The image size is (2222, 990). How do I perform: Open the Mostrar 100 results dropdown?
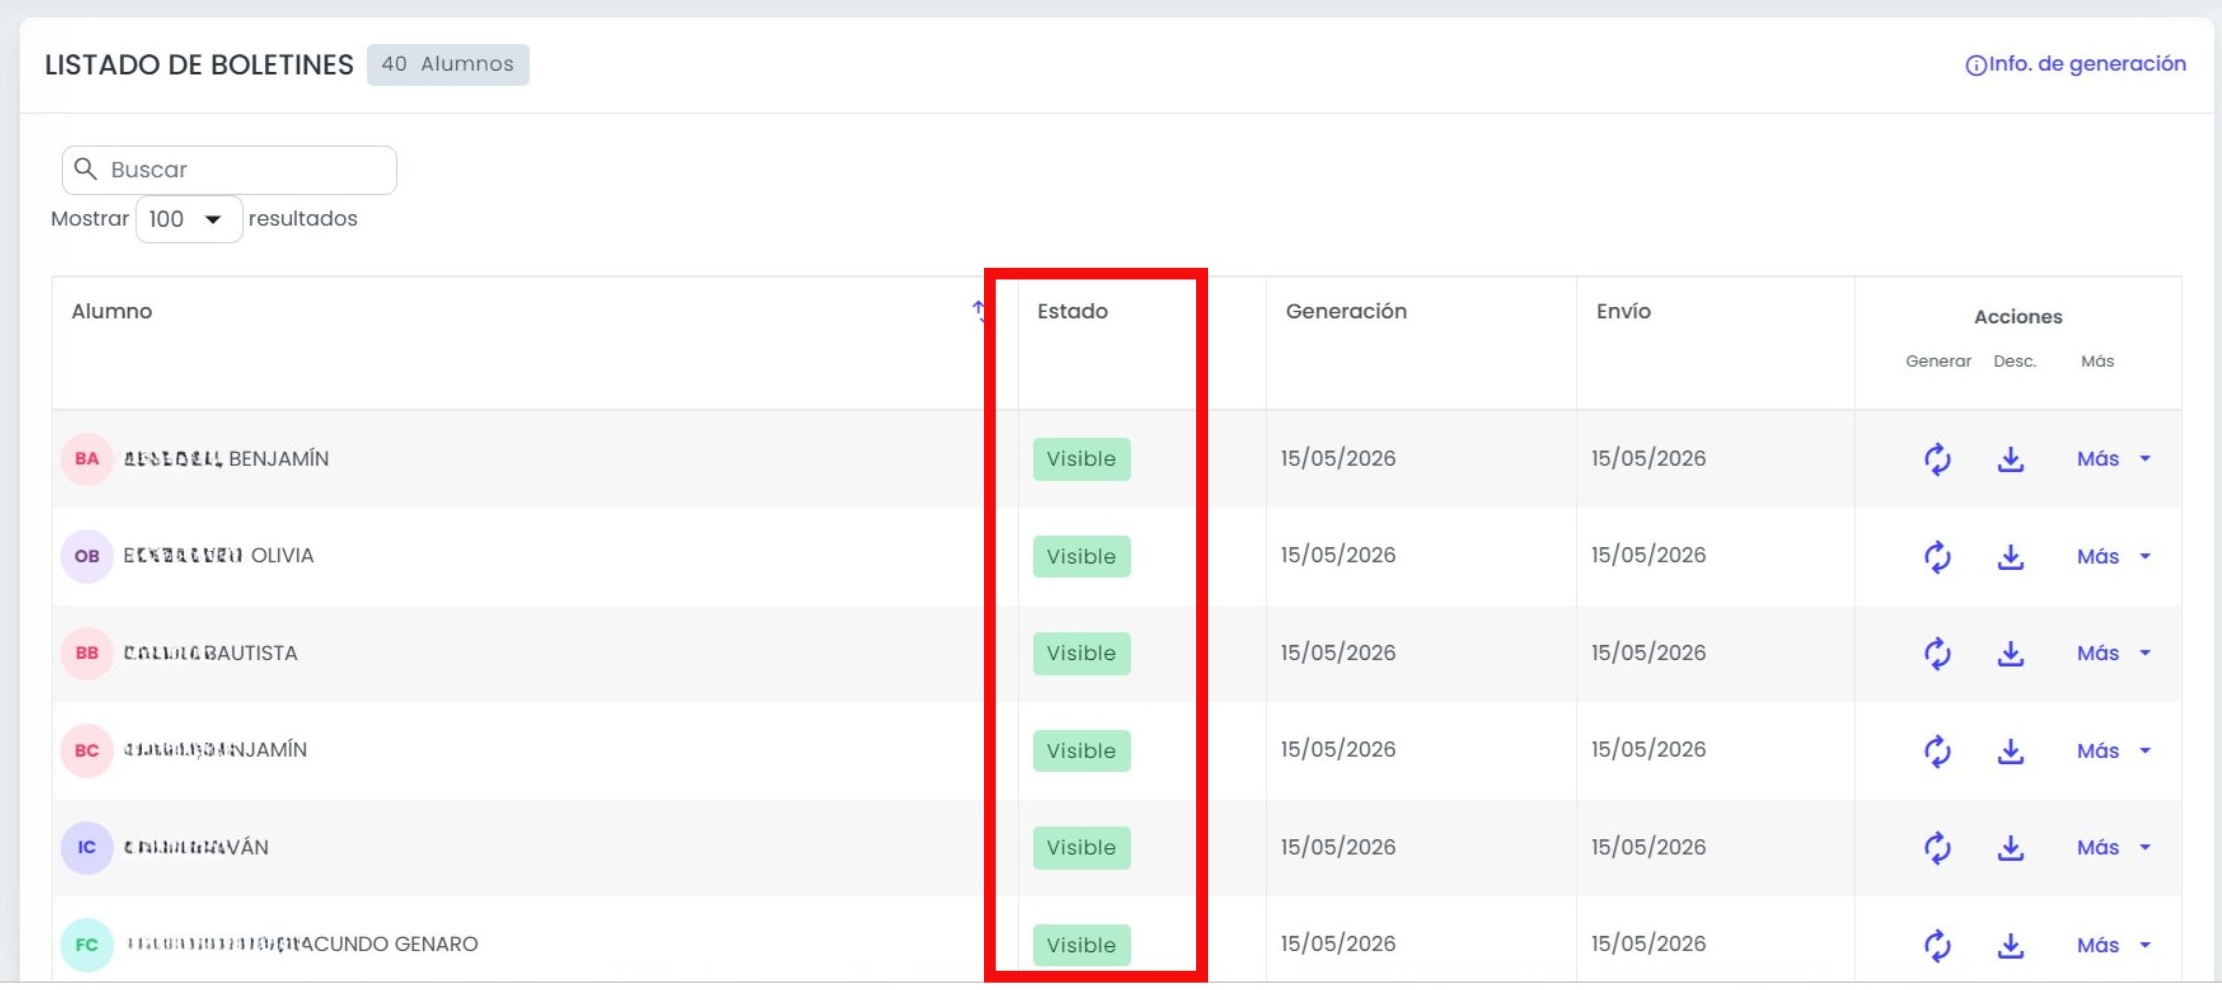(x=189, y=219)
